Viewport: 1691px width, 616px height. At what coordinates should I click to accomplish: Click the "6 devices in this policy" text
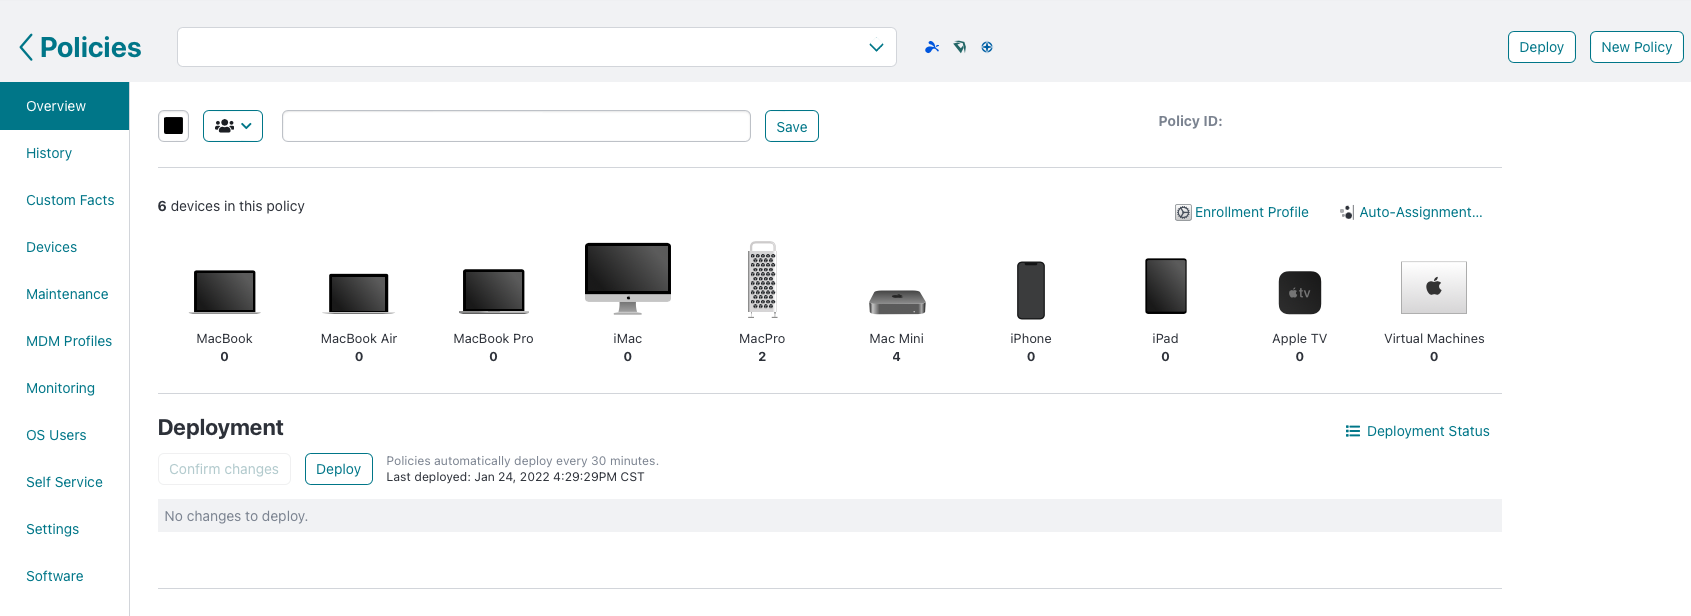point(231,206)
